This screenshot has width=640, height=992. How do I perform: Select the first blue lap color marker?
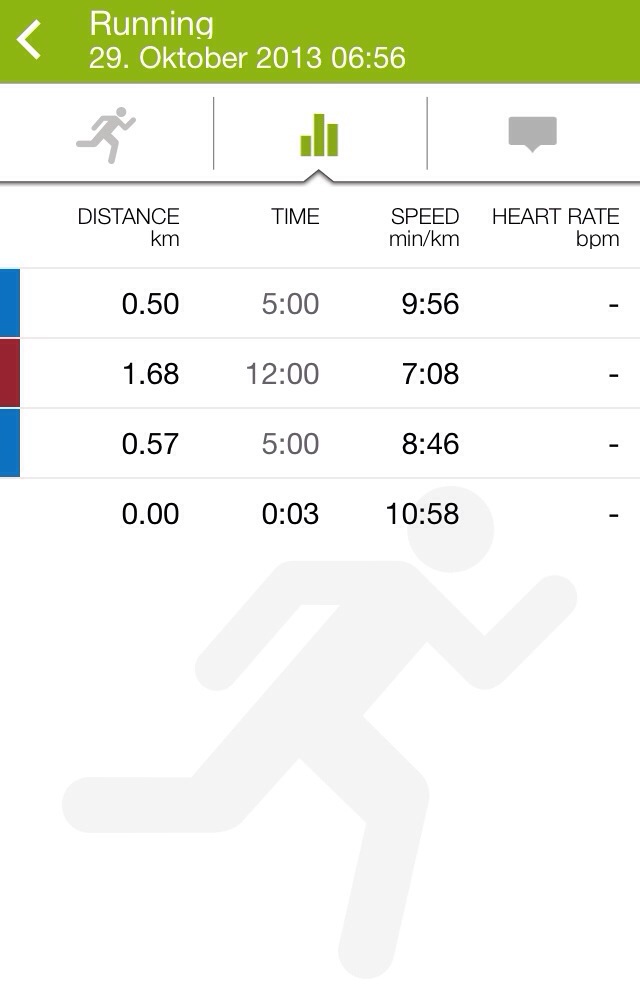(10, 303)
